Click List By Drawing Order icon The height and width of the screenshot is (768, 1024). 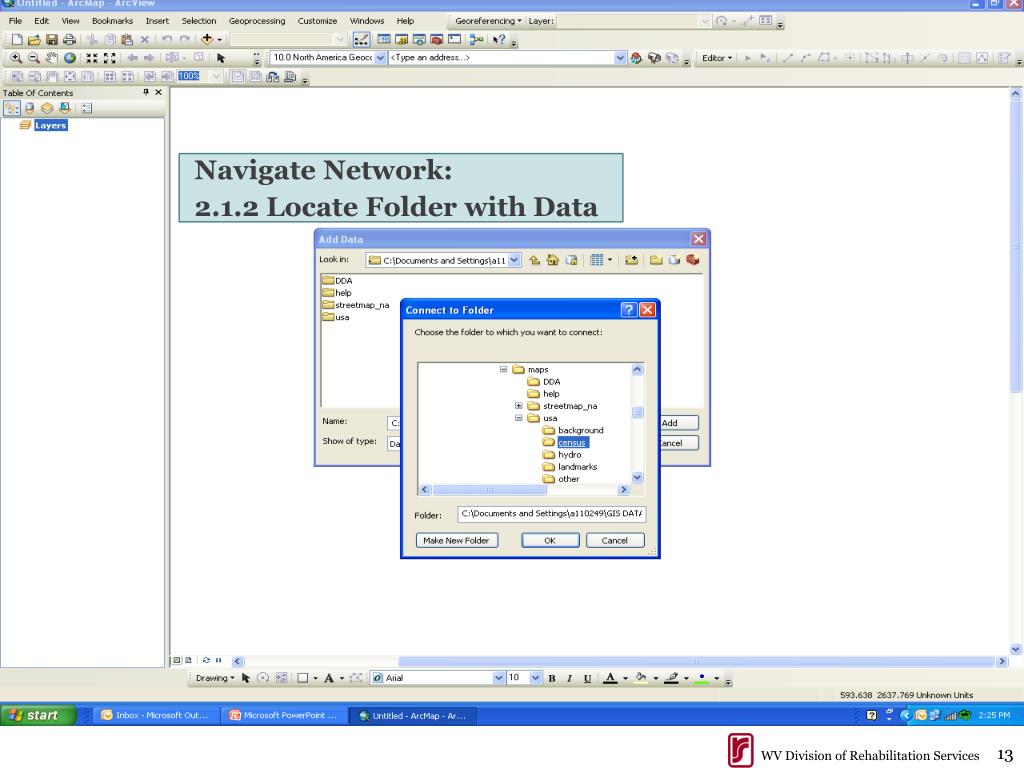point(12,108)
